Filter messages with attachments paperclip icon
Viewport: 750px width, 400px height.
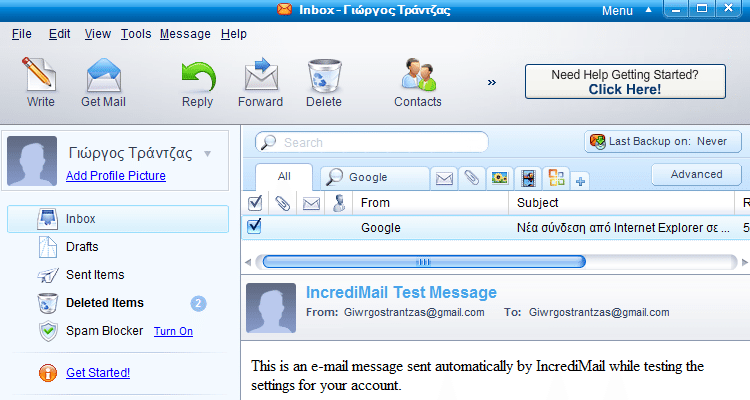tap(472, 178)
